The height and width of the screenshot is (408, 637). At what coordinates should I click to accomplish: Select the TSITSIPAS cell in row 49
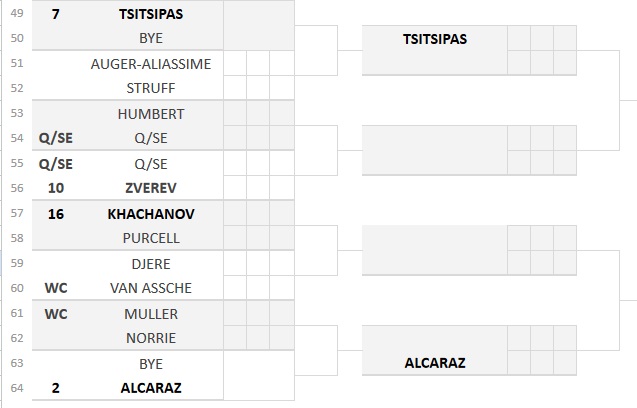151,14
